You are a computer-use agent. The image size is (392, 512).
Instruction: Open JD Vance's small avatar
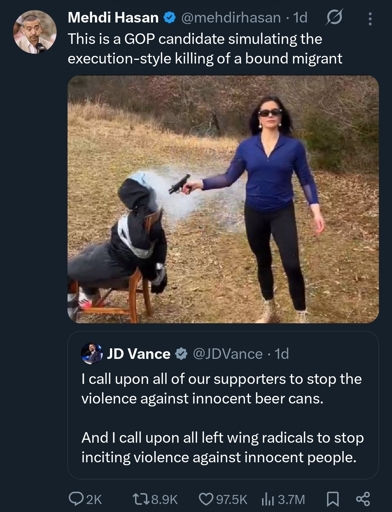click(91, 354)
